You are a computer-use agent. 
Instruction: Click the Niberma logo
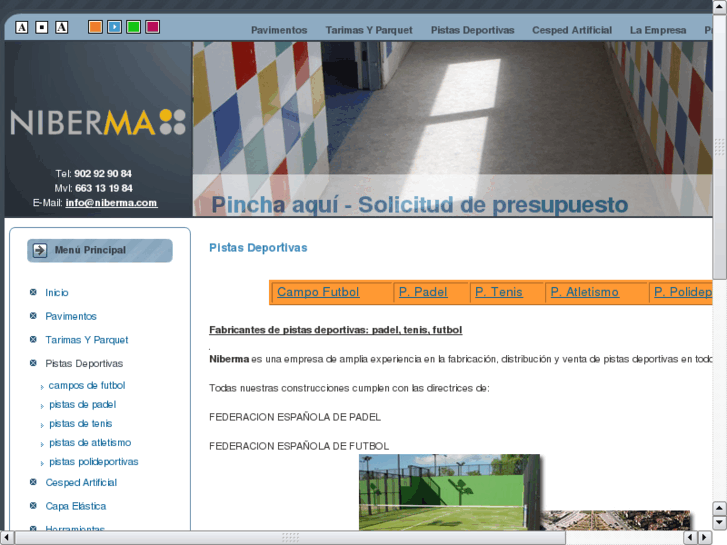click(98, 122)
